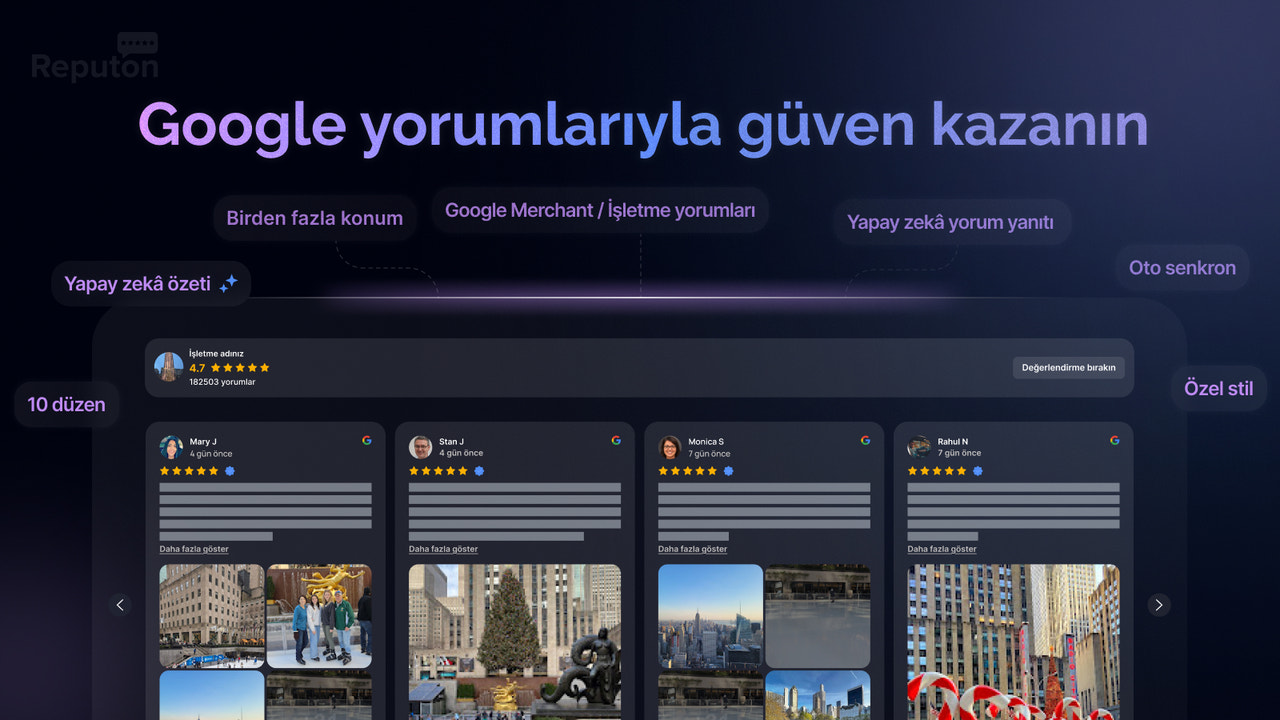Select the 10 düzen pill
This screenshot has height=720, width=1280.
[67, 404]
